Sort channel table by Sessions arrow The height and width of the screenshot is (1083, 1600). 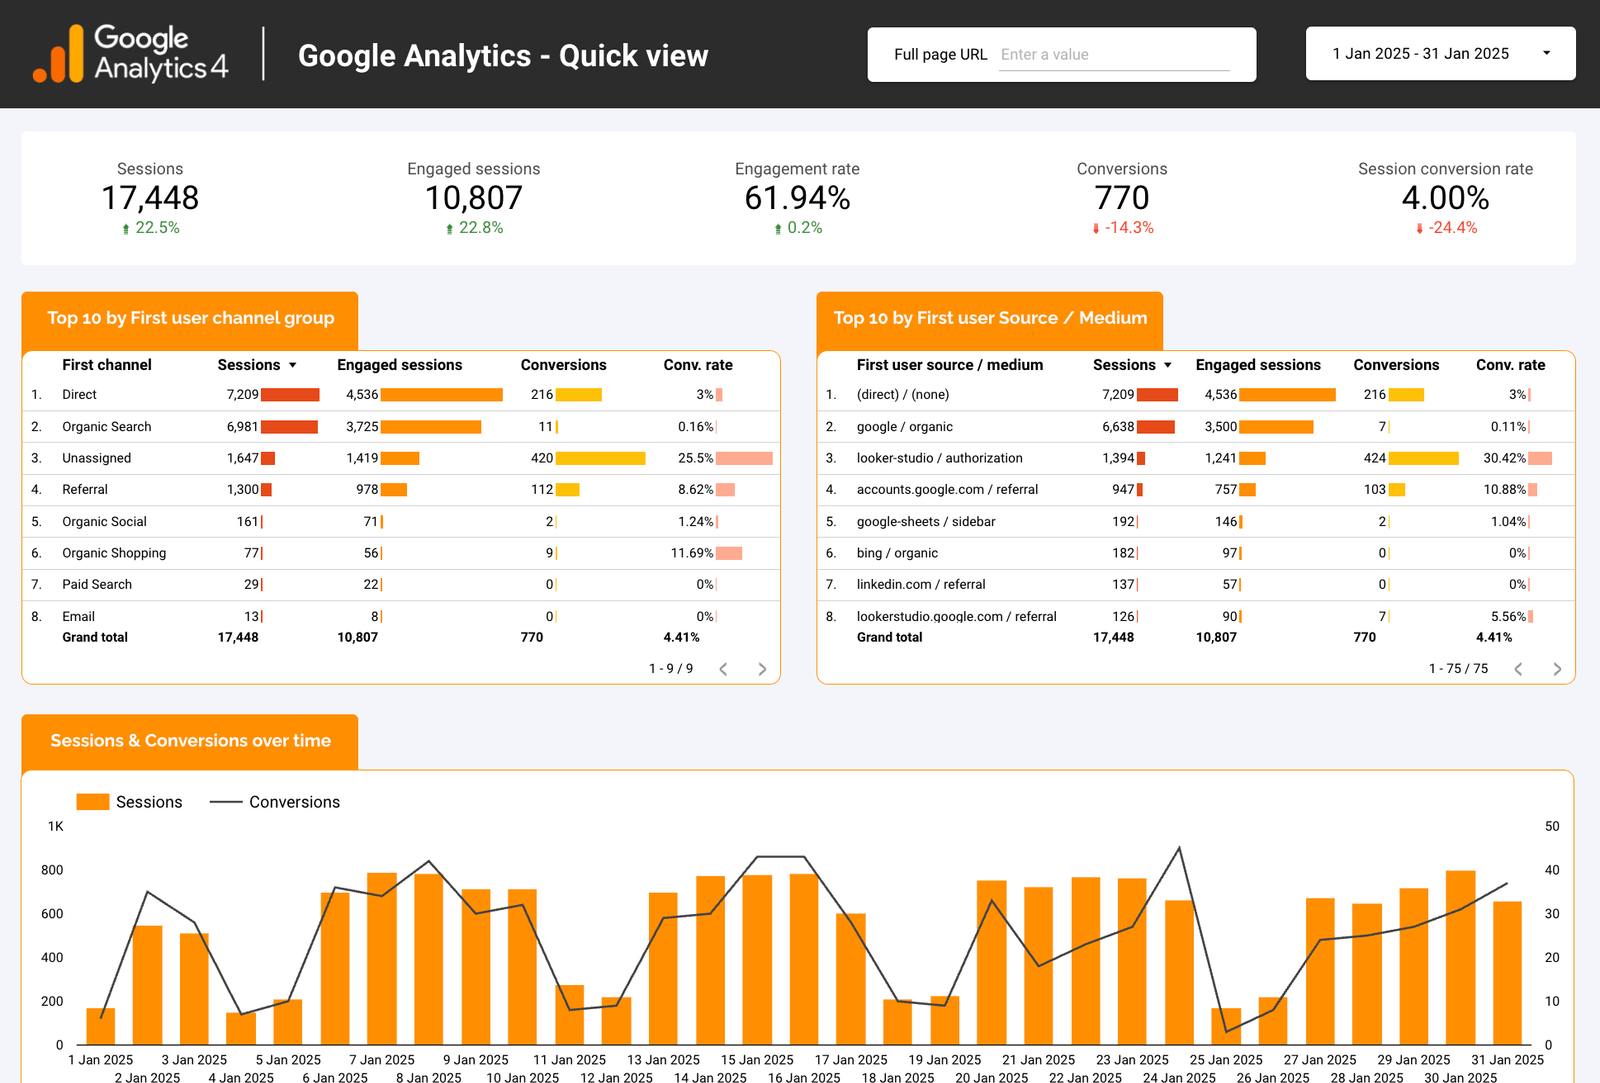point(293,366)
